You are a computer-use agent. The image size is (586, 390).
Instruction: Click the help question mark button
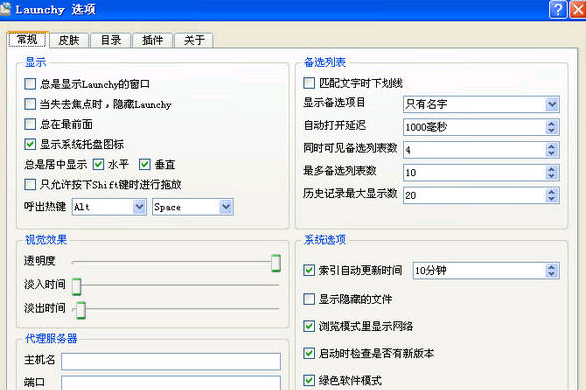coord(558,9)
